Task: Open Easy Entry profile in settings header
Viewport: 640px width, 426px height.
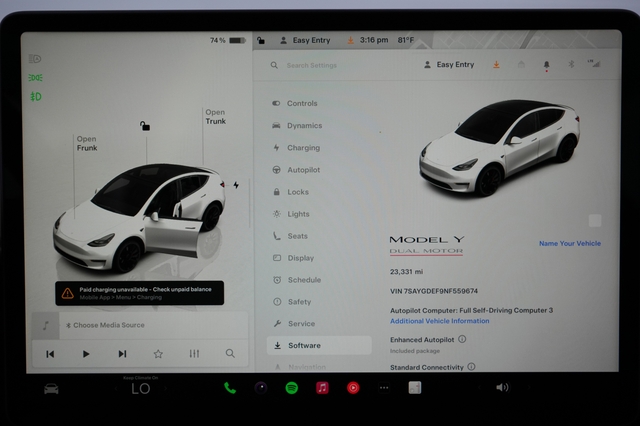Action: 449,64
